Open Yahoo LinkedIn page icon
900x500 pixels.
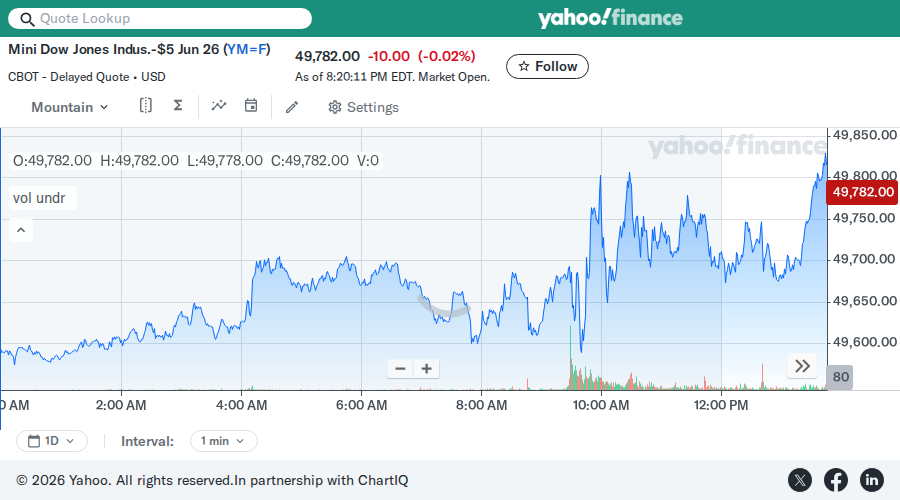pos(871,480)
